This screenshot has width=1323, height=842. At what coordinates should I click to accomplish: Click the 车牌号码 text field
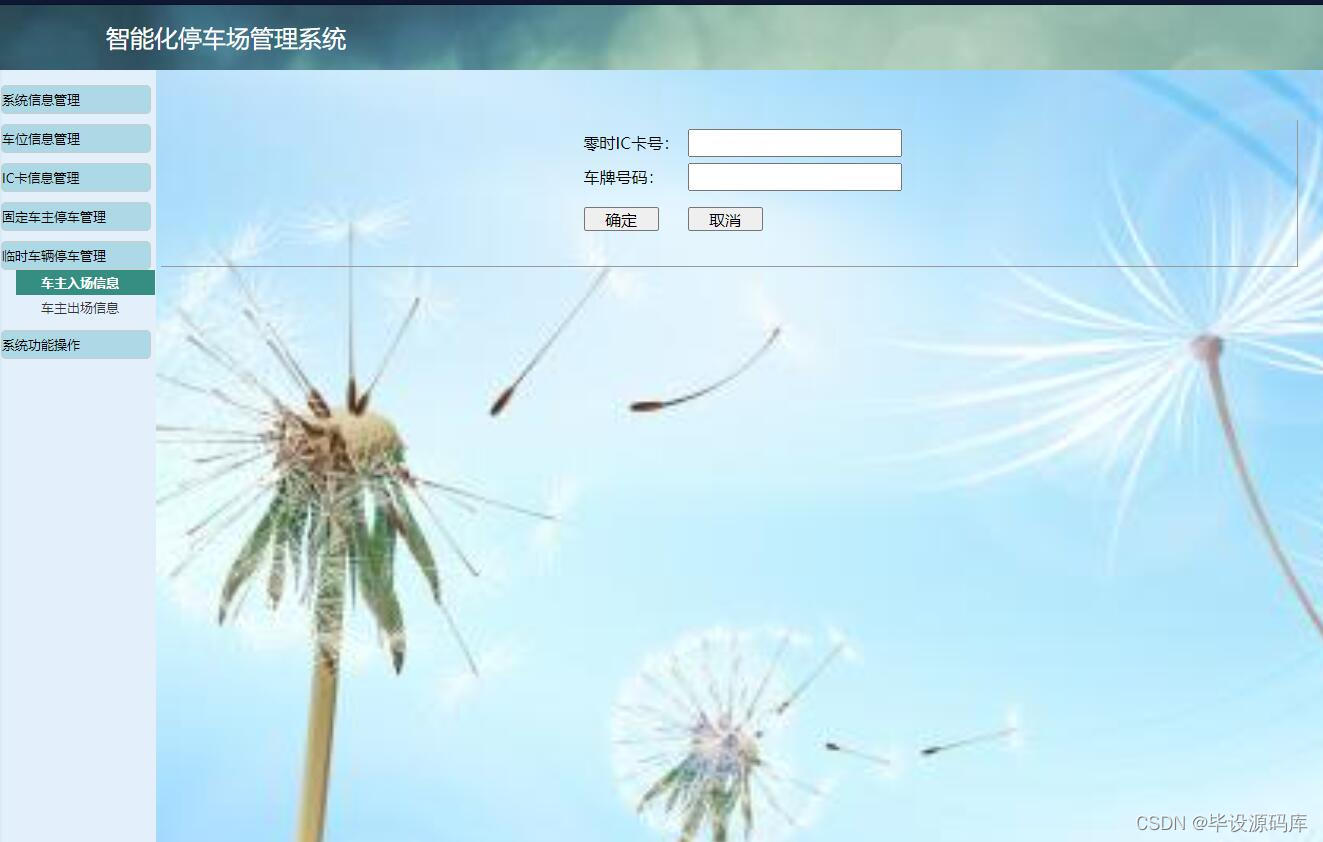pyautogui.click(x=794, y=177)
